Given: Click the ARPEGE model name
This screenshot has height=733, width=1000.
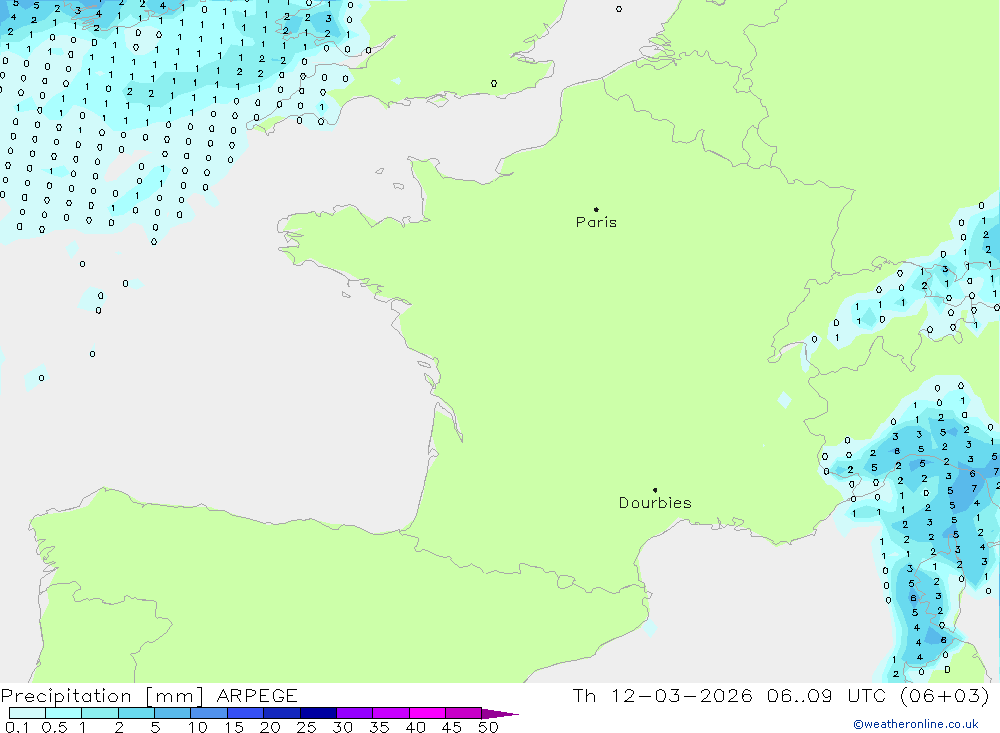Looking at the screenshot, I should click(257, 695).
